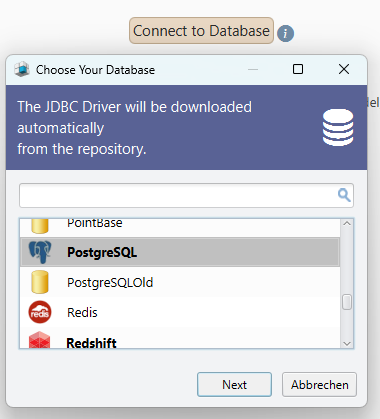The height and width of the screenshot is (419, 380).
Task: Click the Connect to Database button
Action: [201, 31]
